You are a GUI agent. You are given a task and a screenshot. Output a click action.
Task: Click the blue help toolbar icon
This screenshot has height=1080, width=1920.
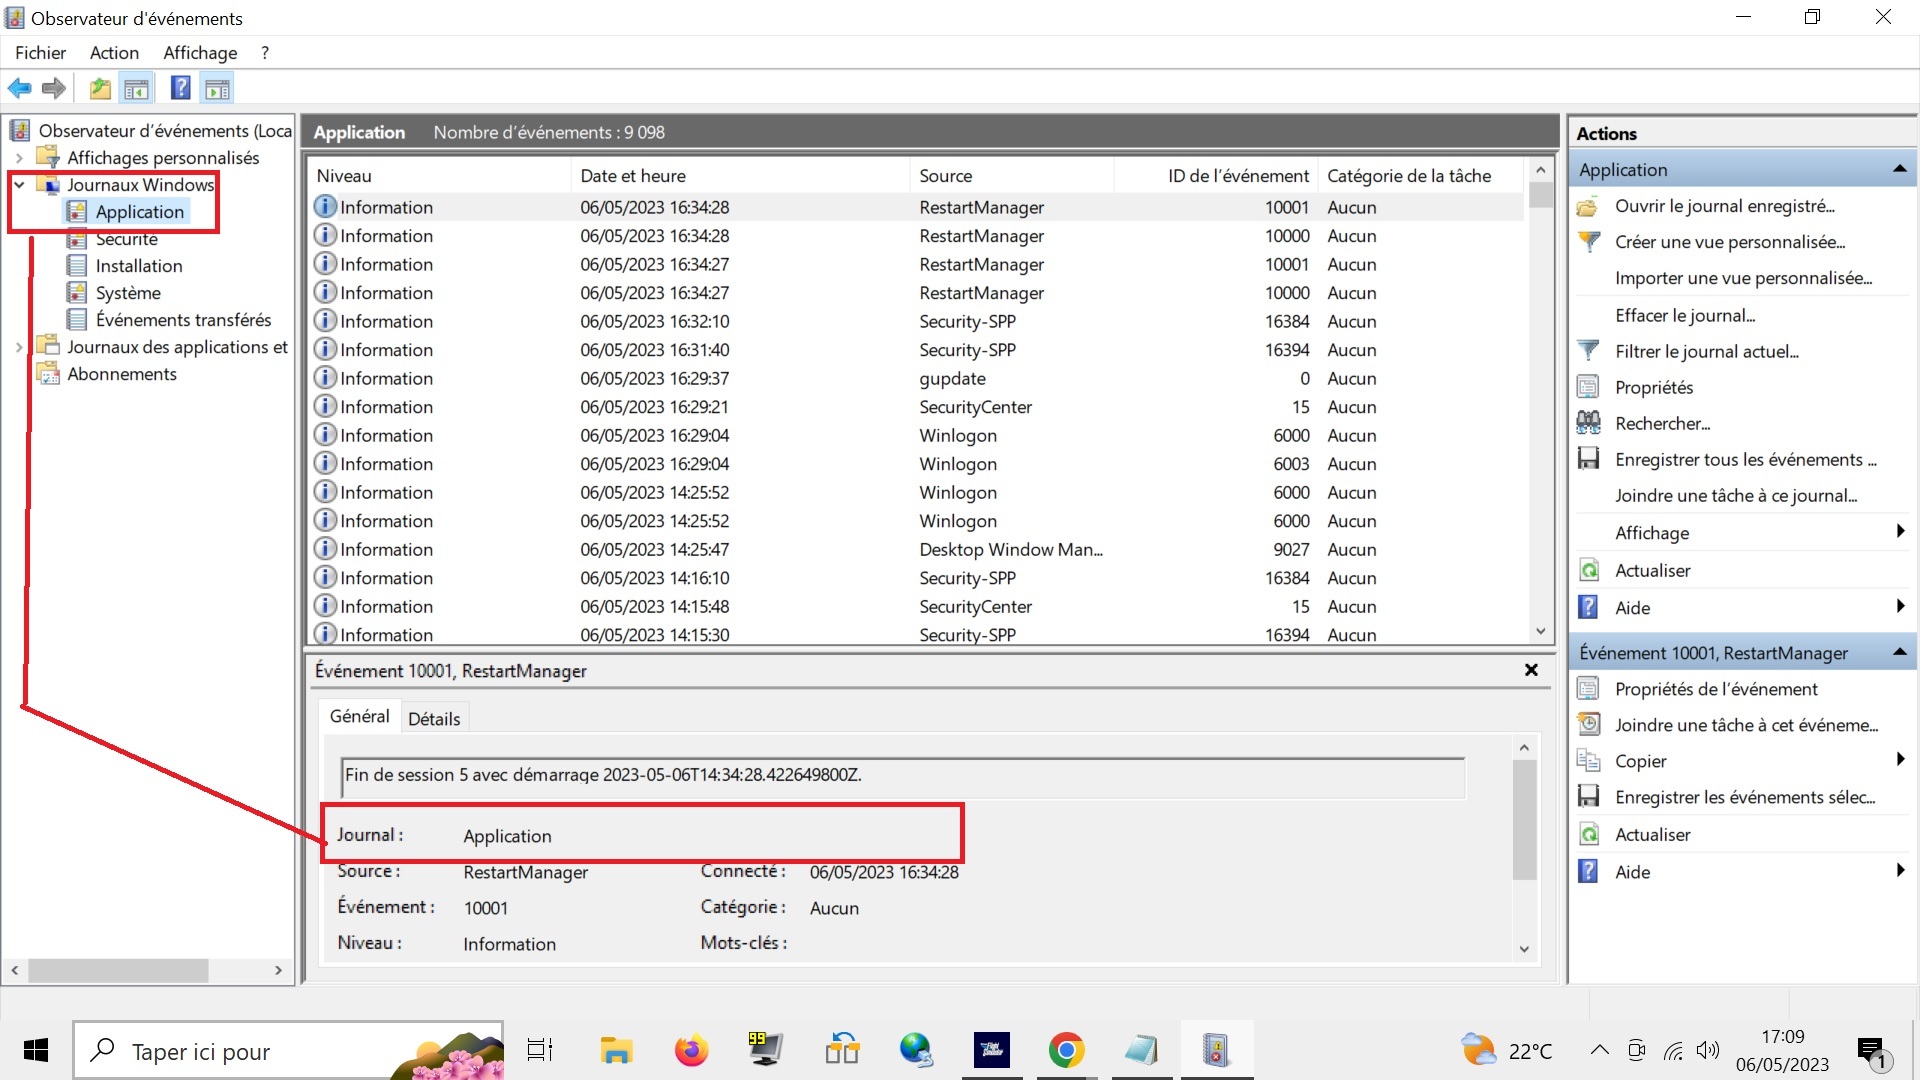pyautogui.click(x=180, y=89)
